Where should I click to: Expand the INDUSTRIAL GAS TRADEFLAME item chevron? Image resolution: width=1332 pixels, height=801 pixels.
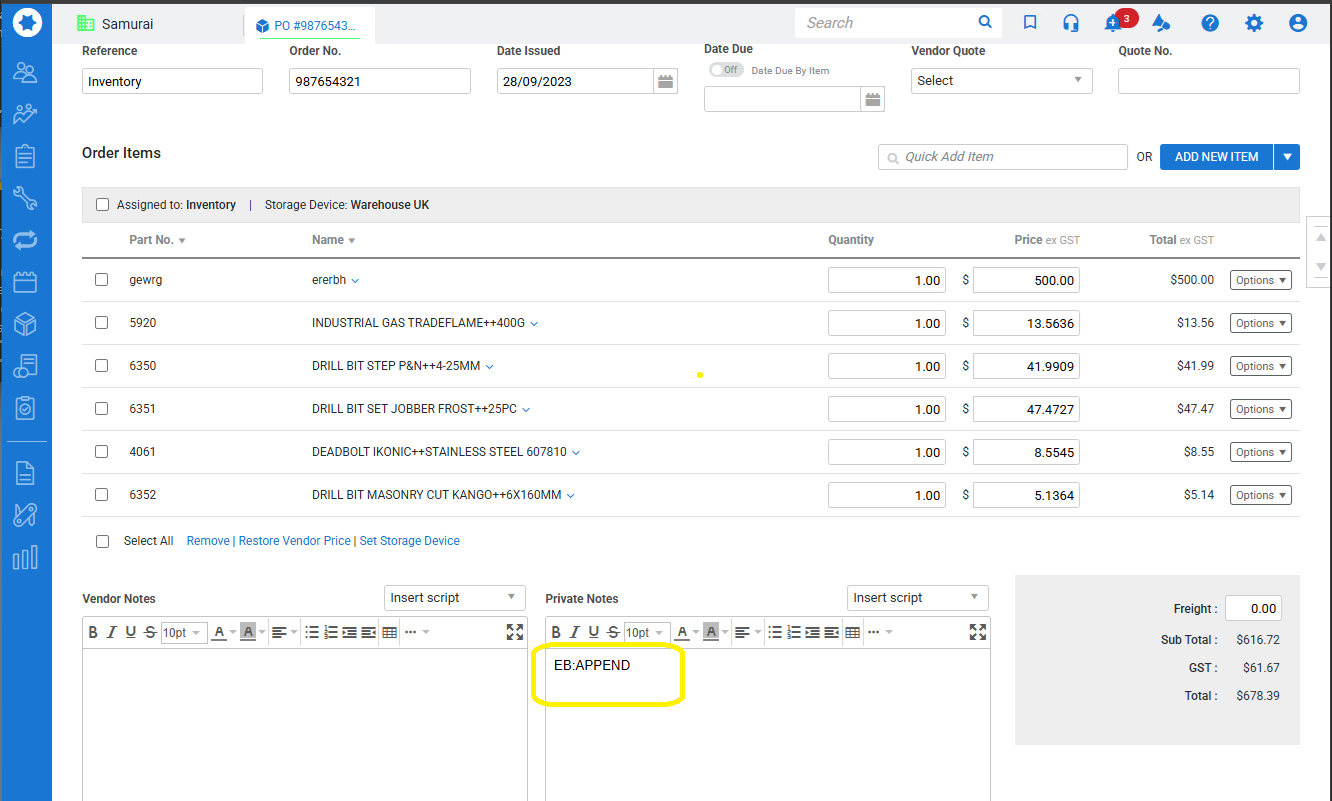point(534,324)
